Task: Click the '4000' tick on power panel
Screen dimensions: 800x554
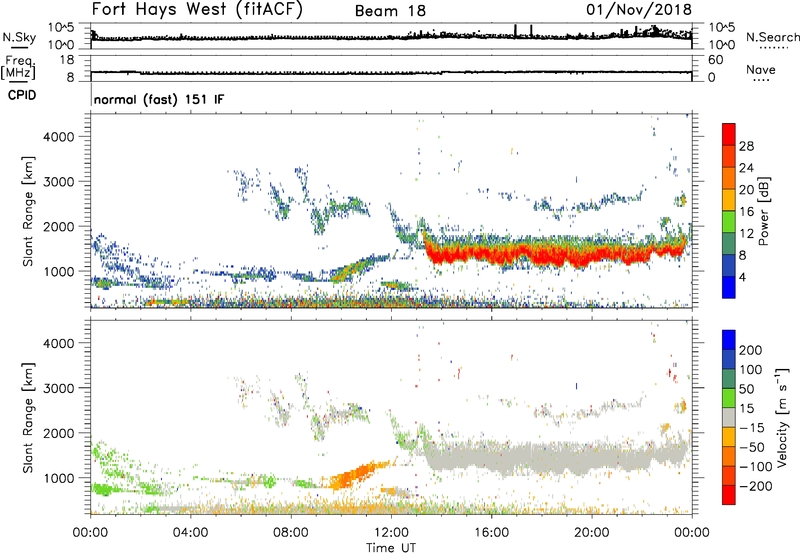Action: (58, 137)
